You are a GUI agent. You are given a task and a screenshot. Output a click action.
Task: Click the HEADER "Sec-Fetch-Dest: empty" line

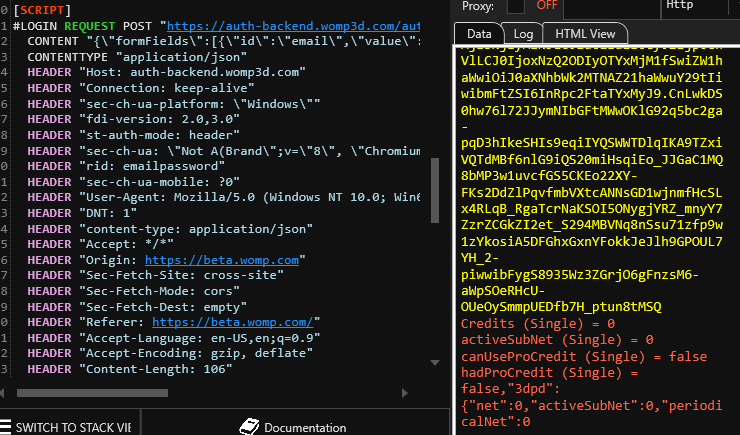[x=137, y=307]
